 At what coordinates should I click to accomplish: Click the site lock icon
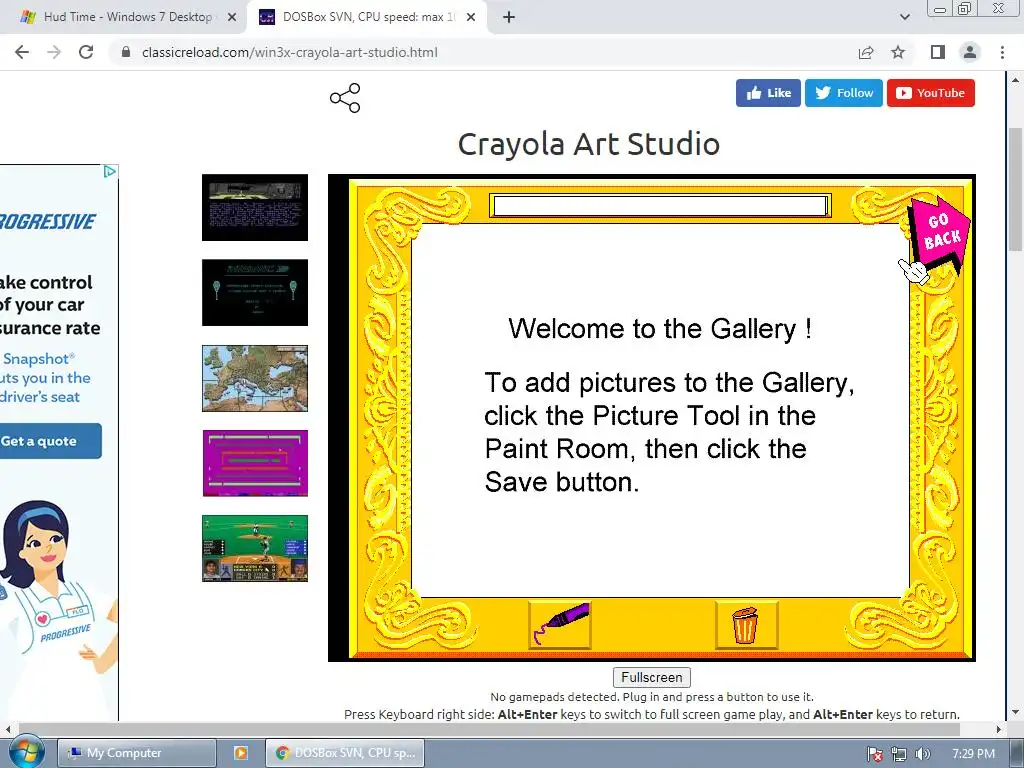[x=126, y=52]
